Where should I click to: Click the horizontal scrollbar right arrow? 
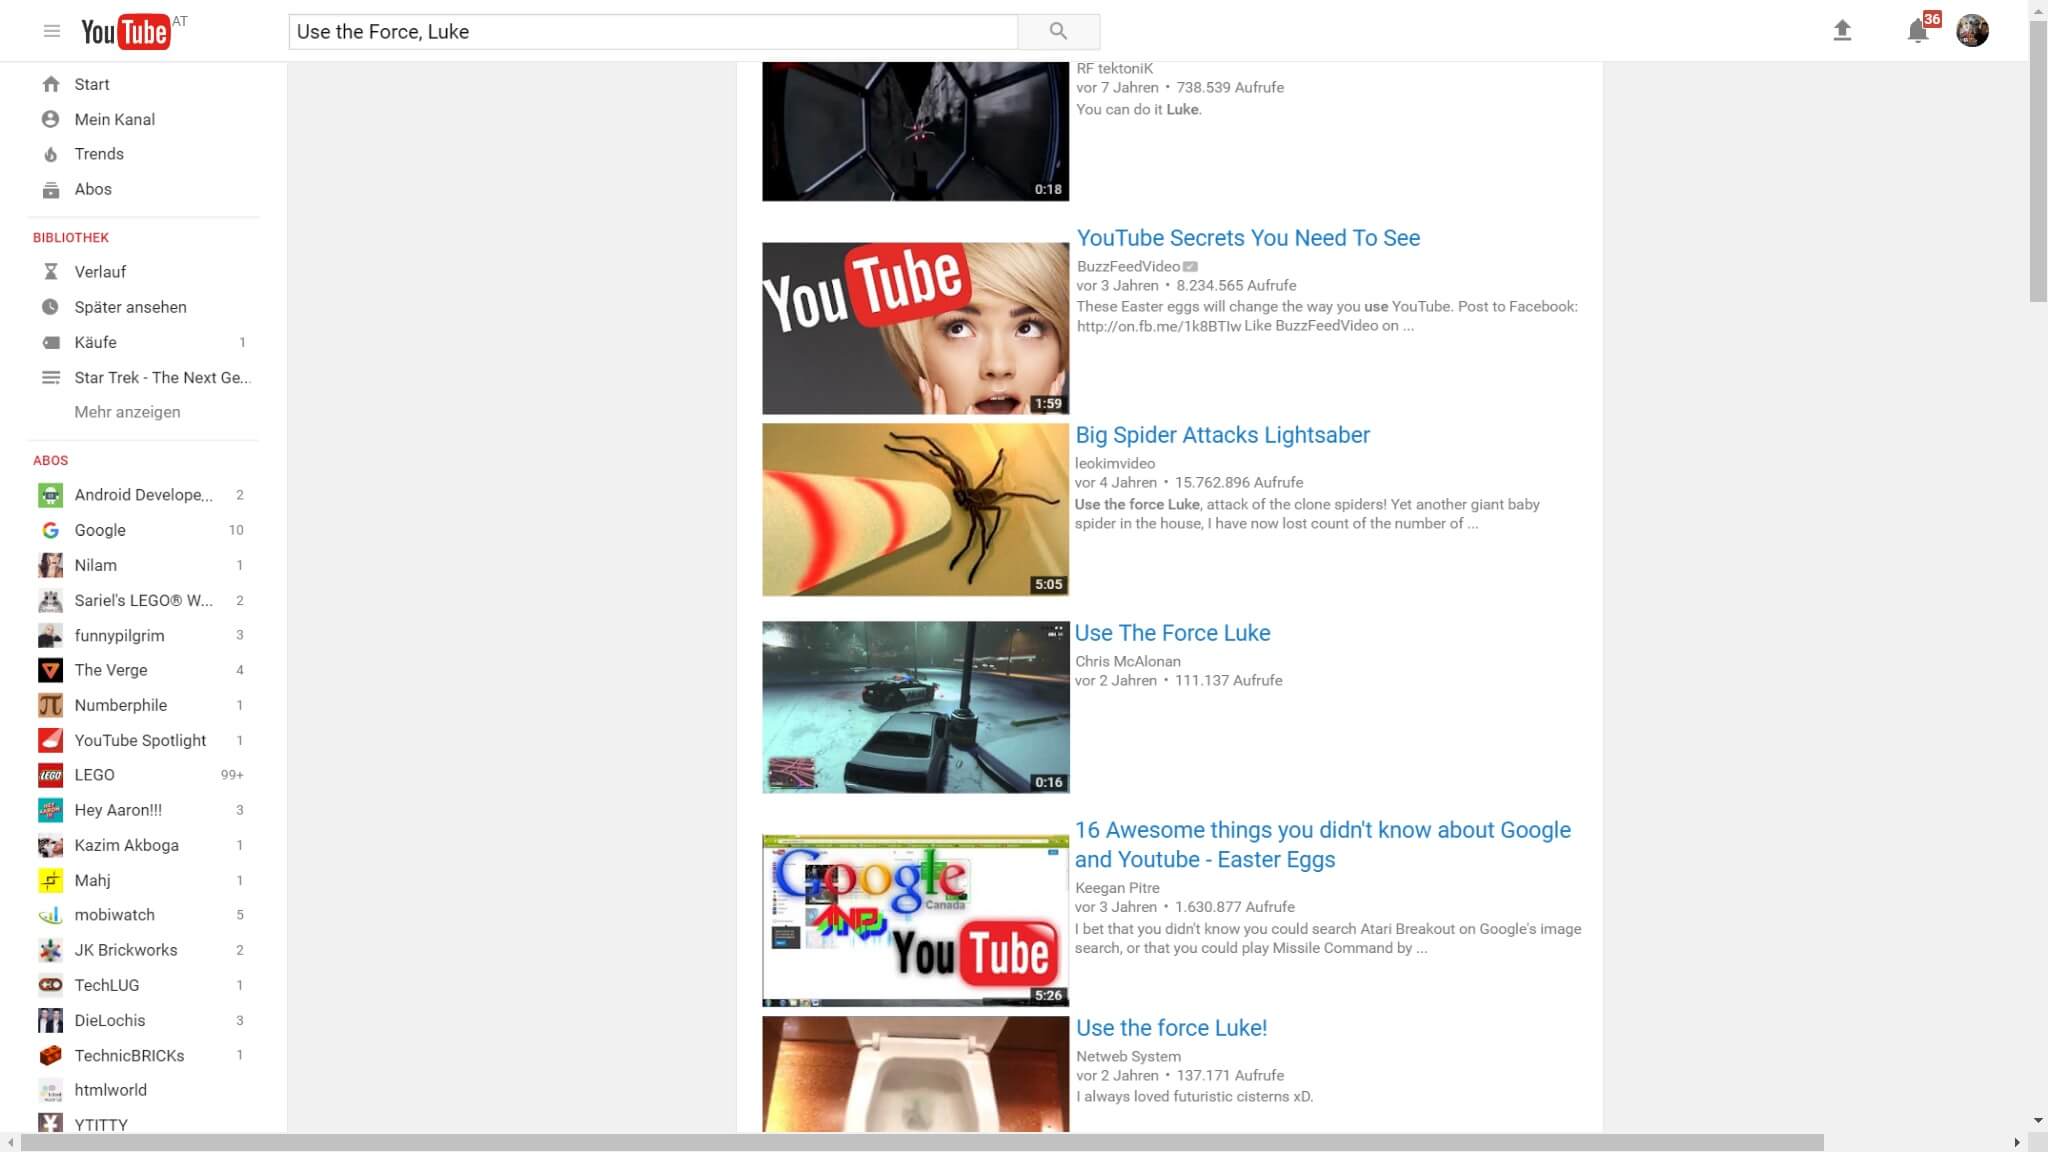2016,1142
